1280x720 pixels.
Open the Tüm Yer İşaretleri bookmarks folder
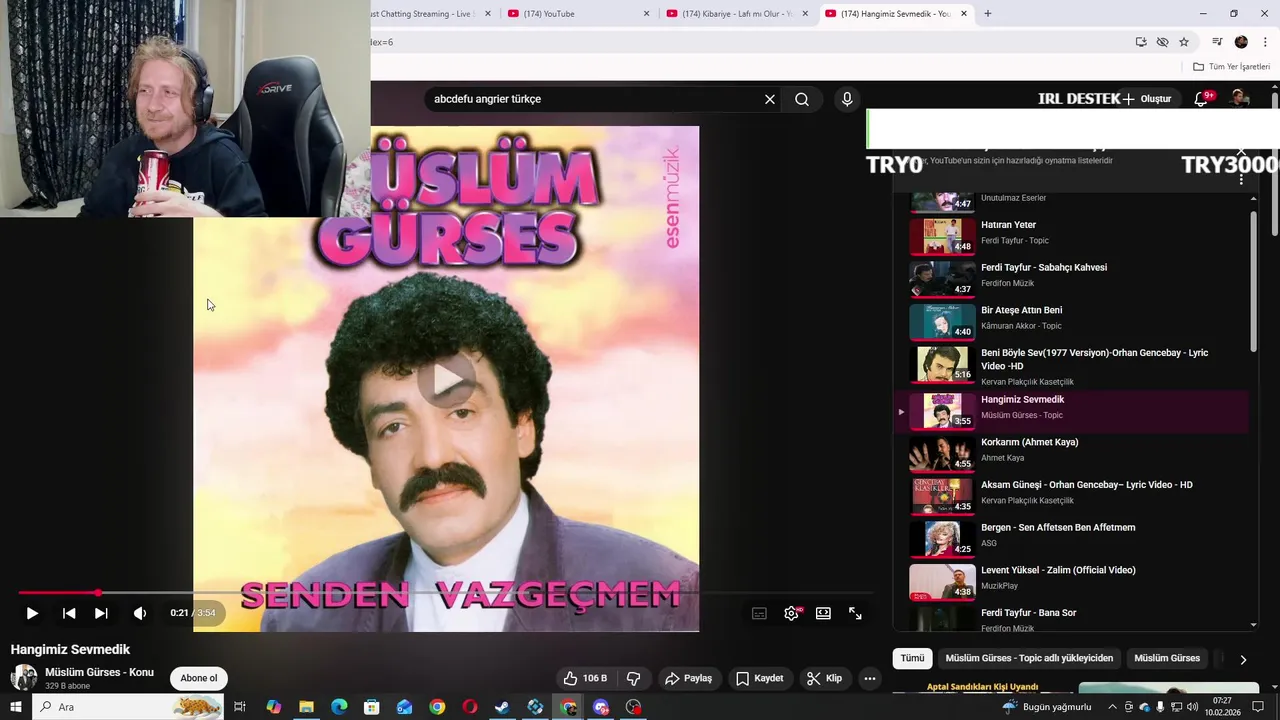1232,66
